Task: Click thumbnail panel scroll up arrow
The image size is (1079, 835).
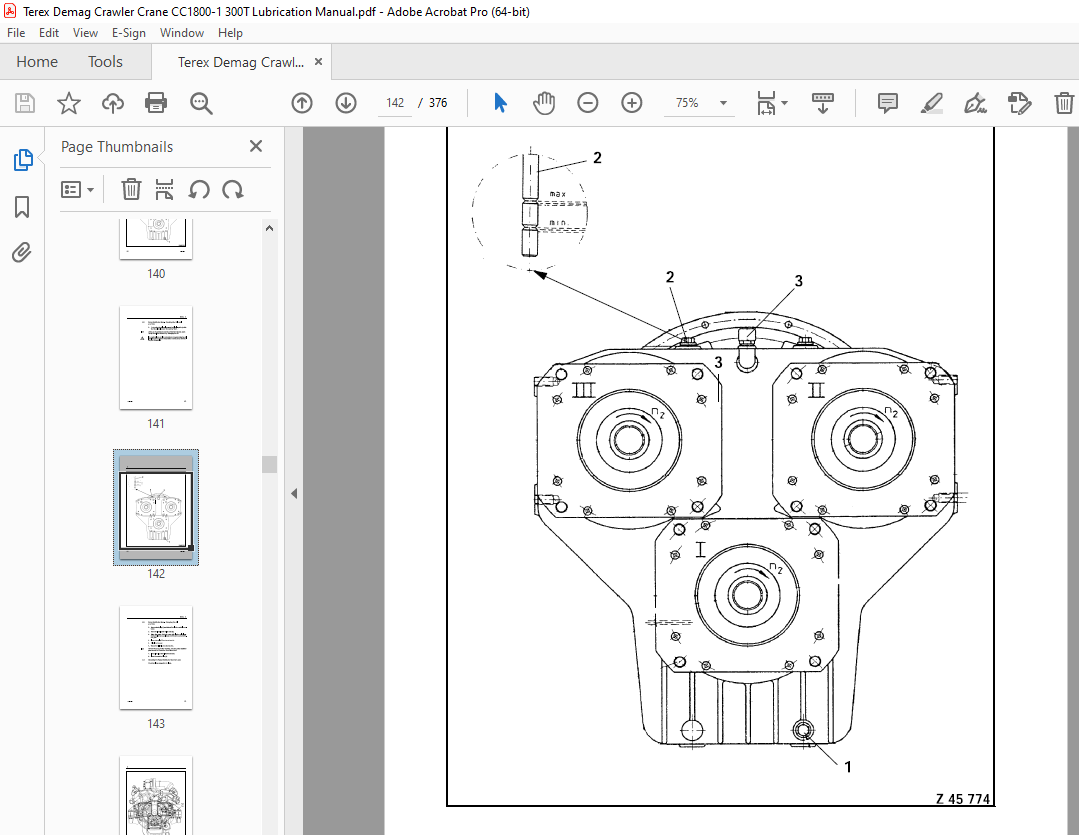Action: pos(270,228)
